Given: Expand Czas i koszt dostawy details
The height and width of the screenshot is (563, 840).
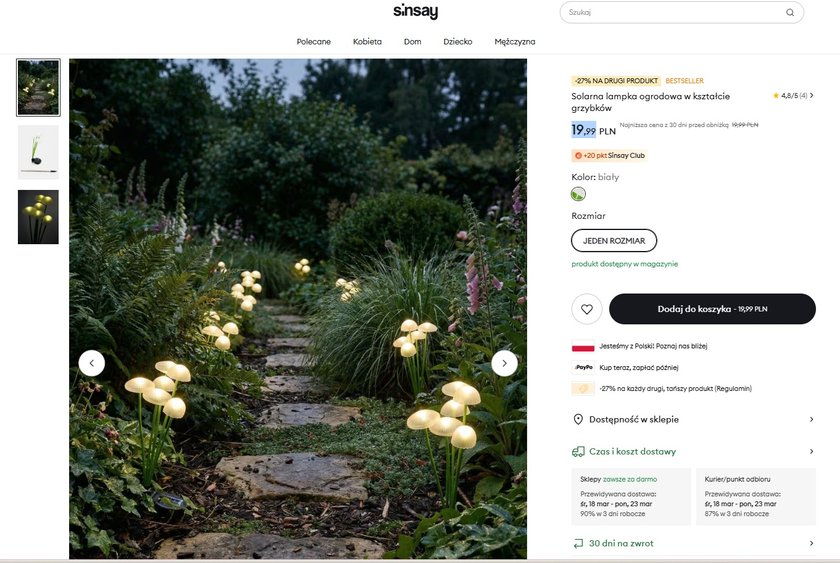Looking at the screenshot, I should click(x=811, y=451).
